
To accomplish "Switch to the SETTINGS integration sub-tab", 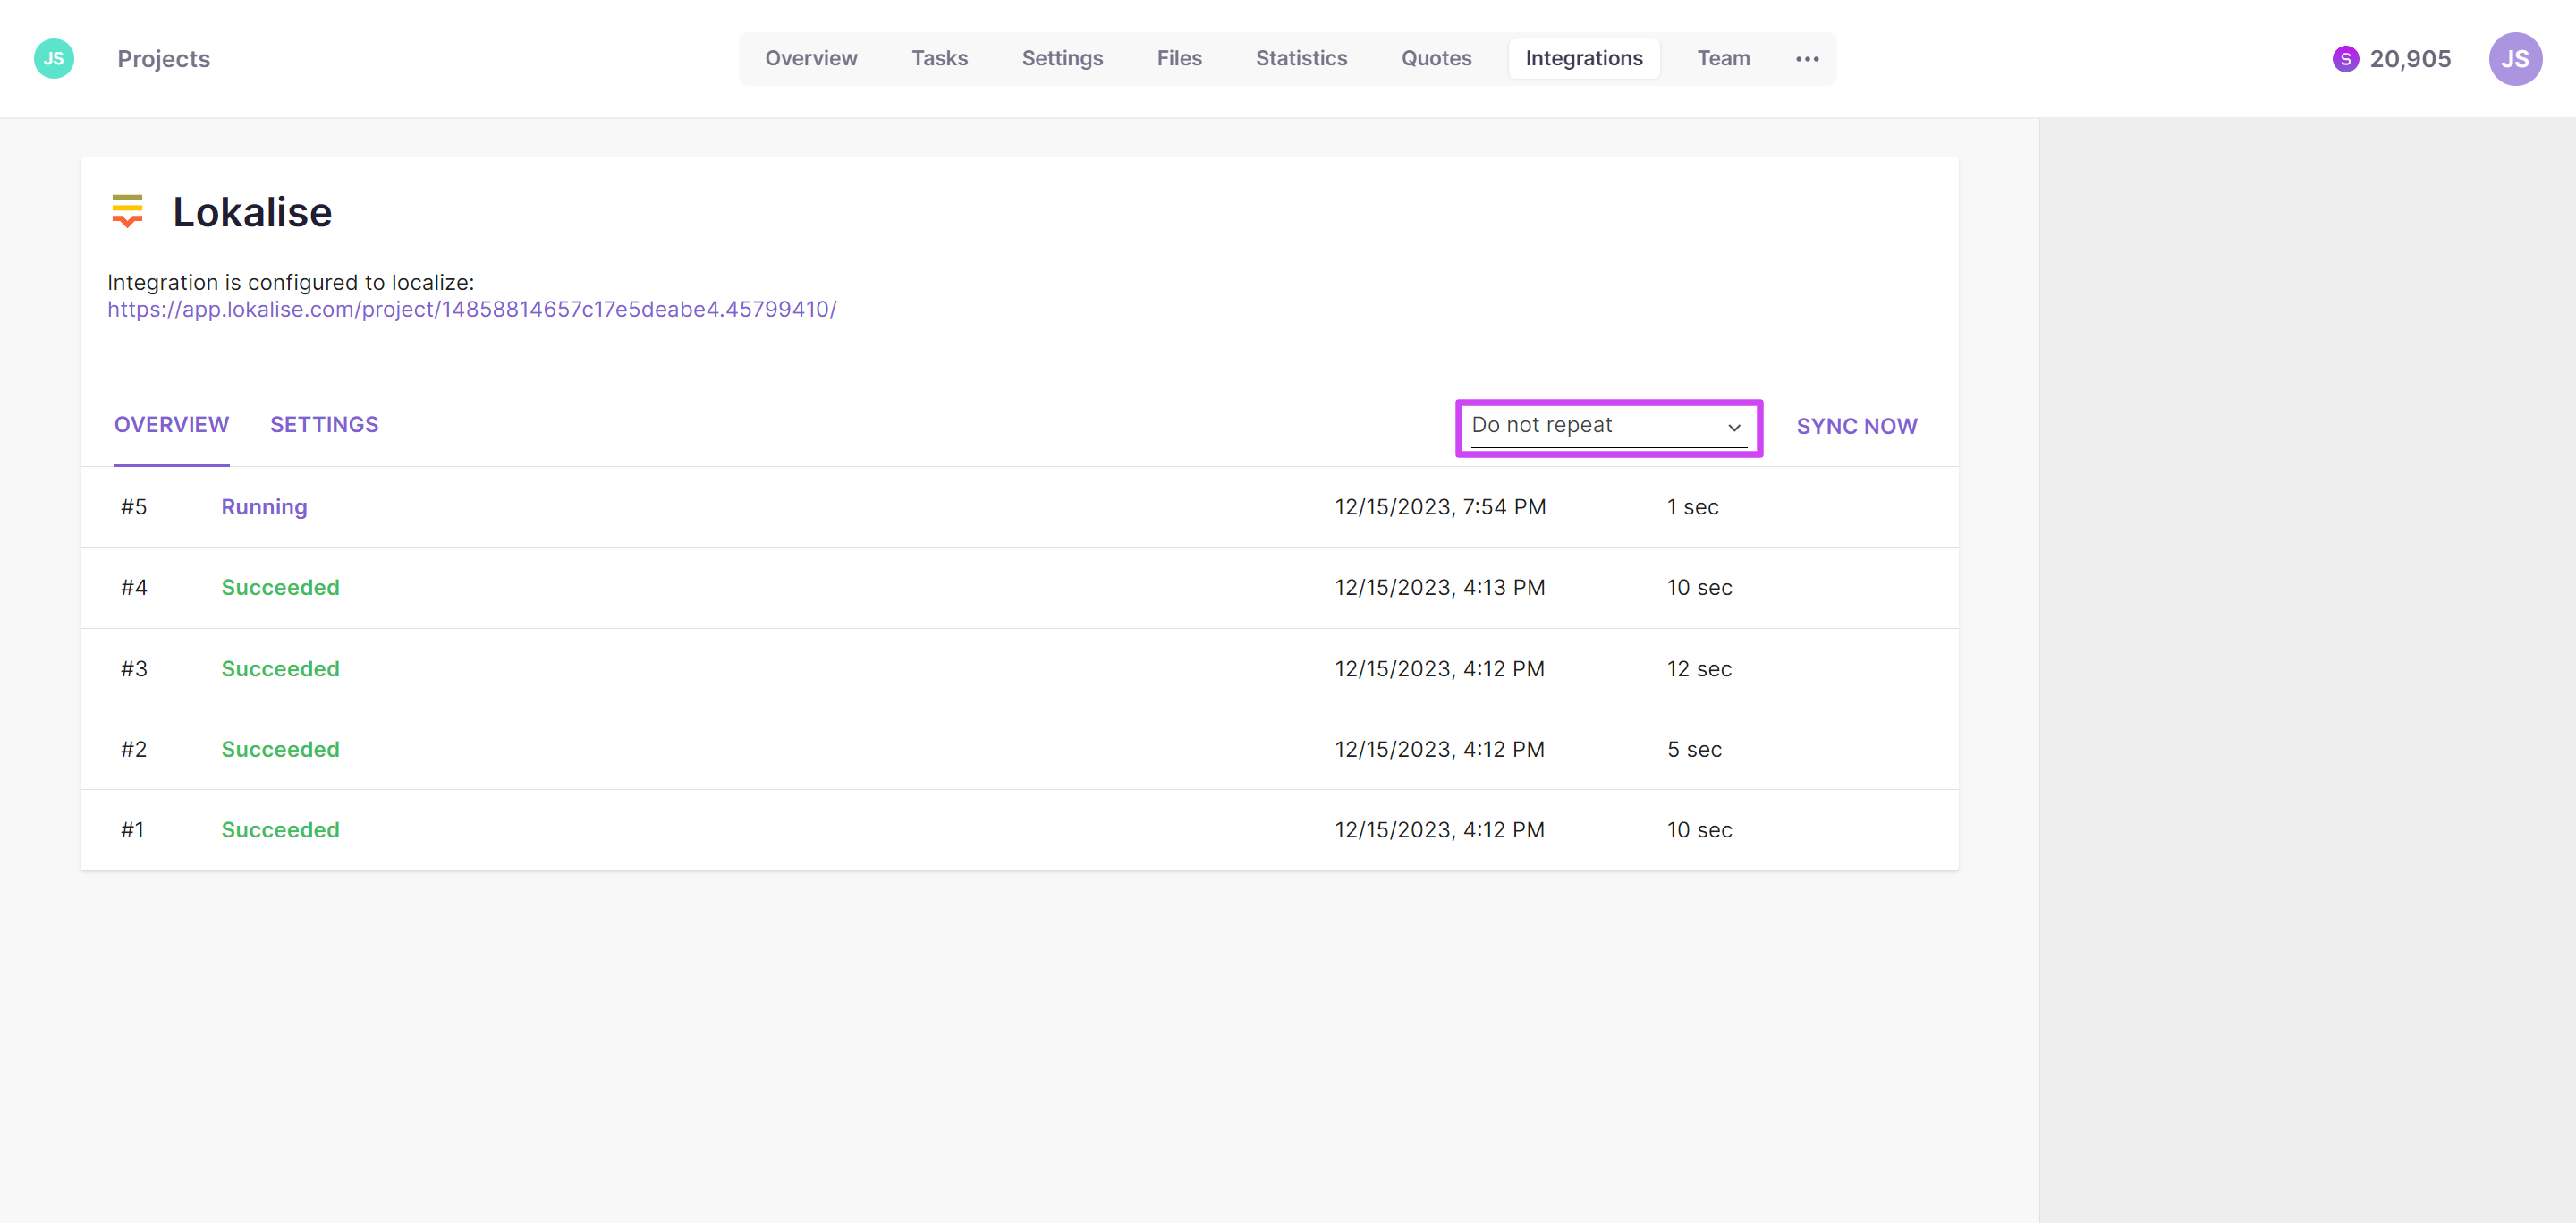I will click(324, 425).
